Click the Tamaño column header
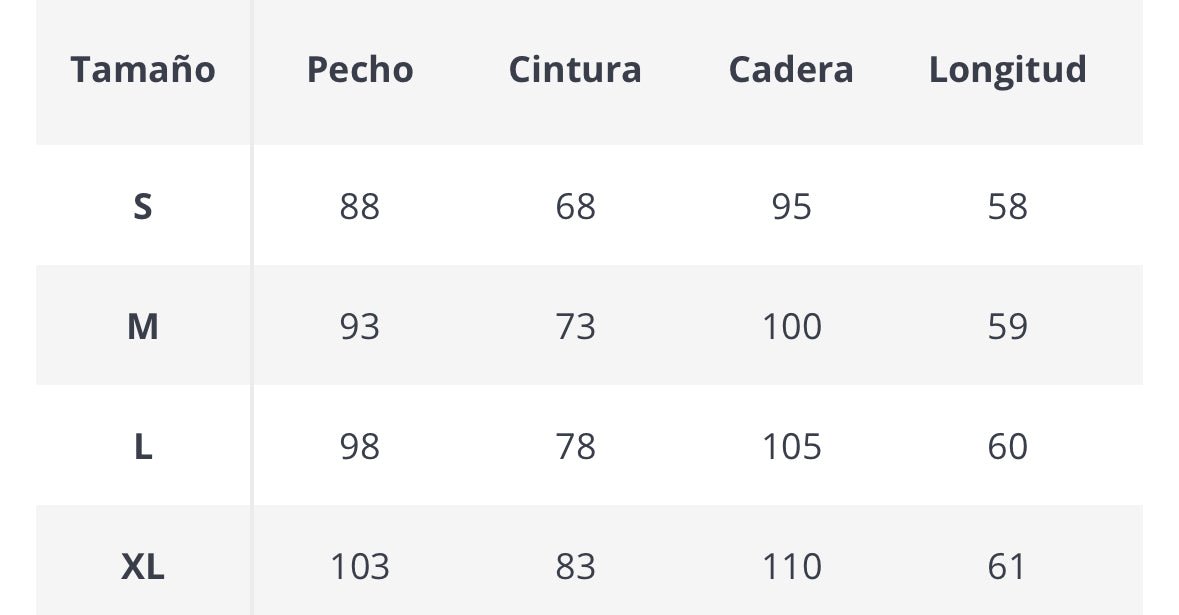Viewport: 1179px width, 615px height. pos(143,70)
